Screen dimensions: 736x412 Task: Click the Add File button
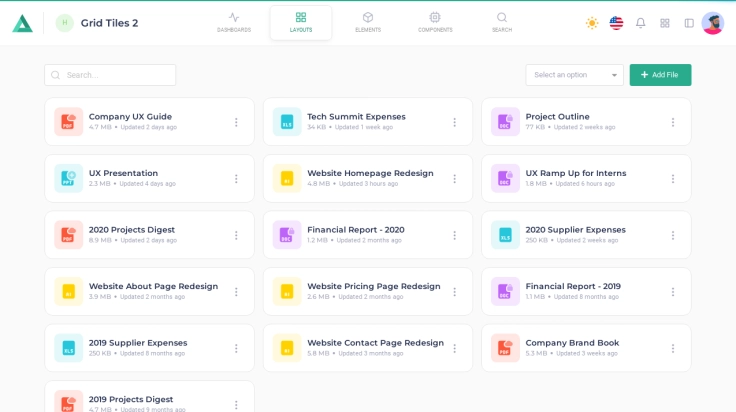[x=660, y=75]
